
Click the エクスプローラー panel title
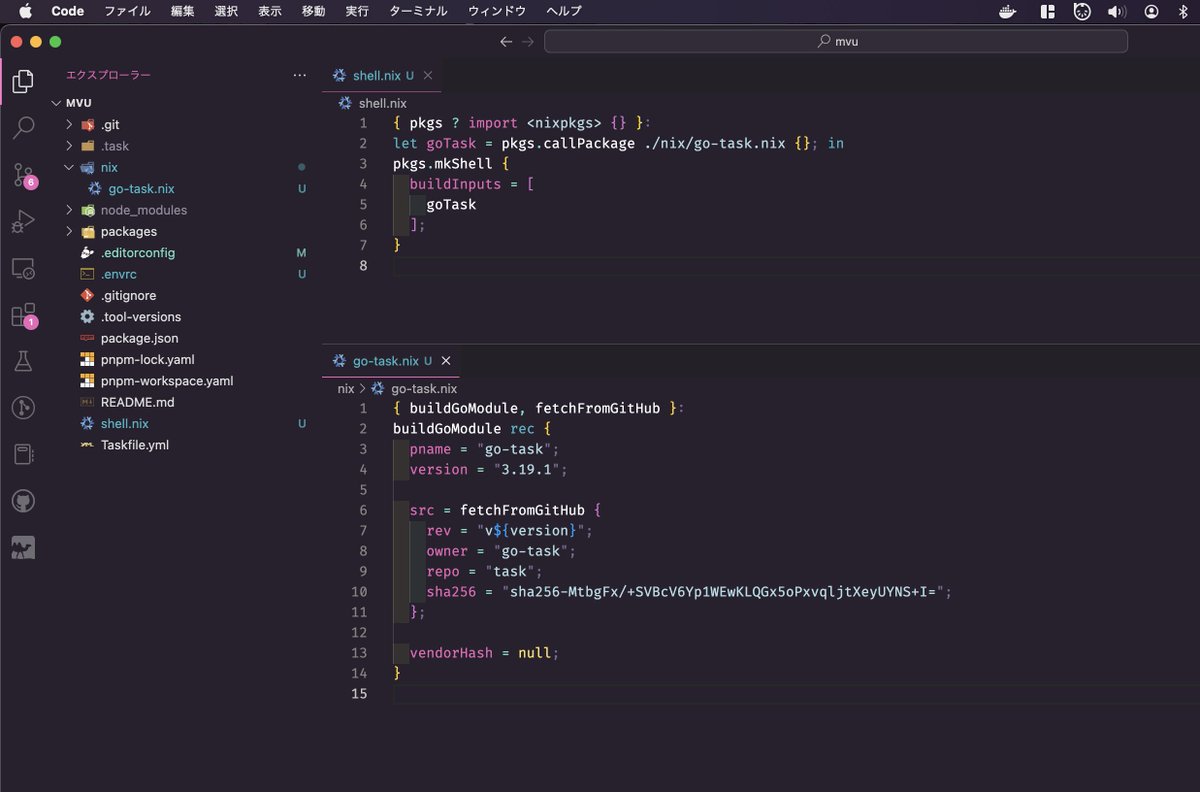coord(108,75)
